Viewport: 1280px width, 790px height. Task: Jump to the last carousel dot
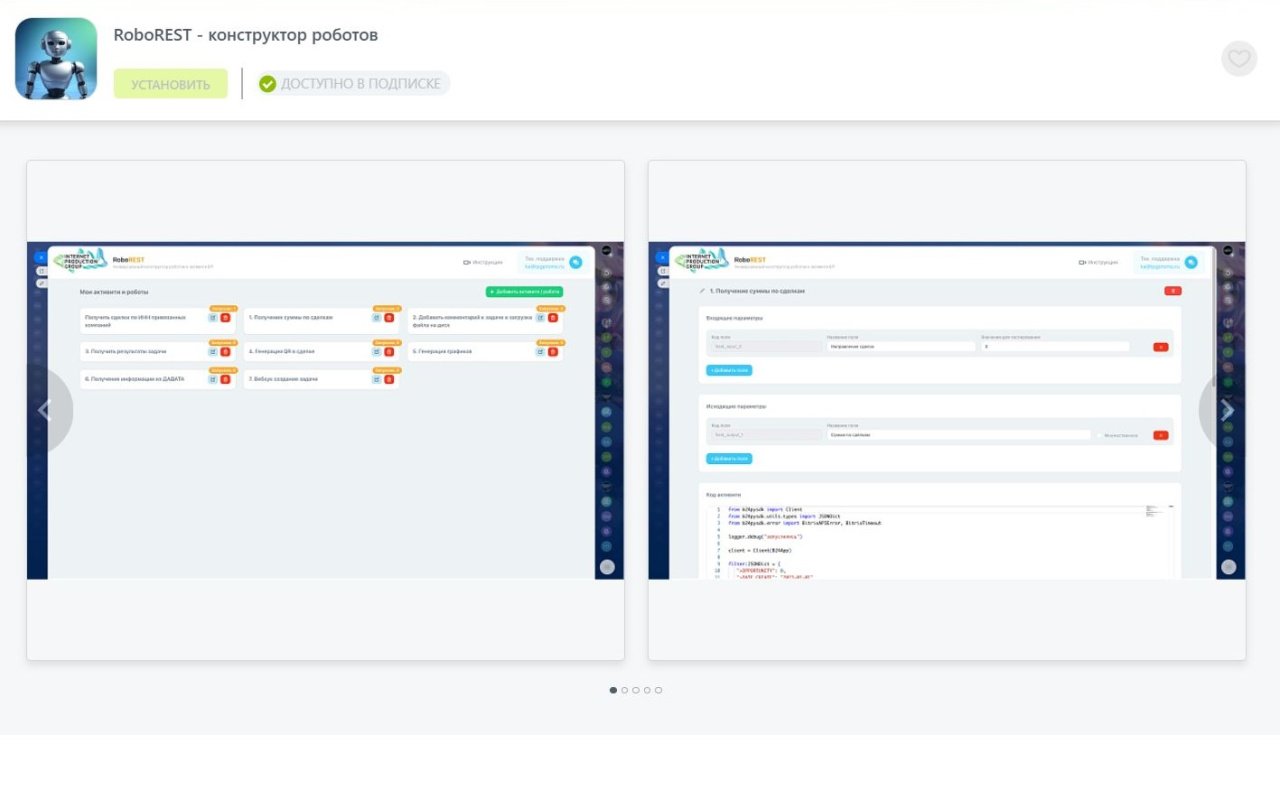click(x=658, y=690)
